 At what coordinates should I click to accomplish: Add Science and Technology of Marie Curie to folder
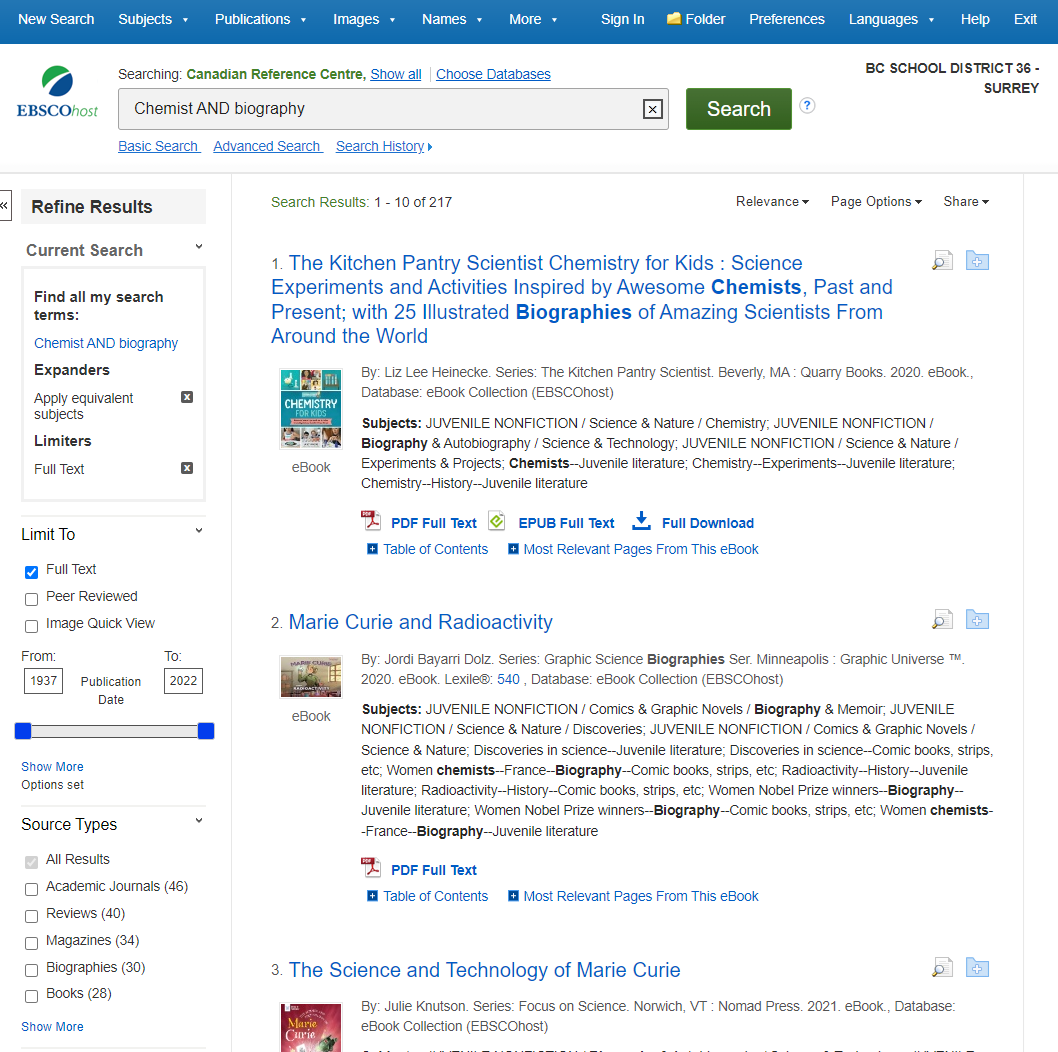(977, 968)
